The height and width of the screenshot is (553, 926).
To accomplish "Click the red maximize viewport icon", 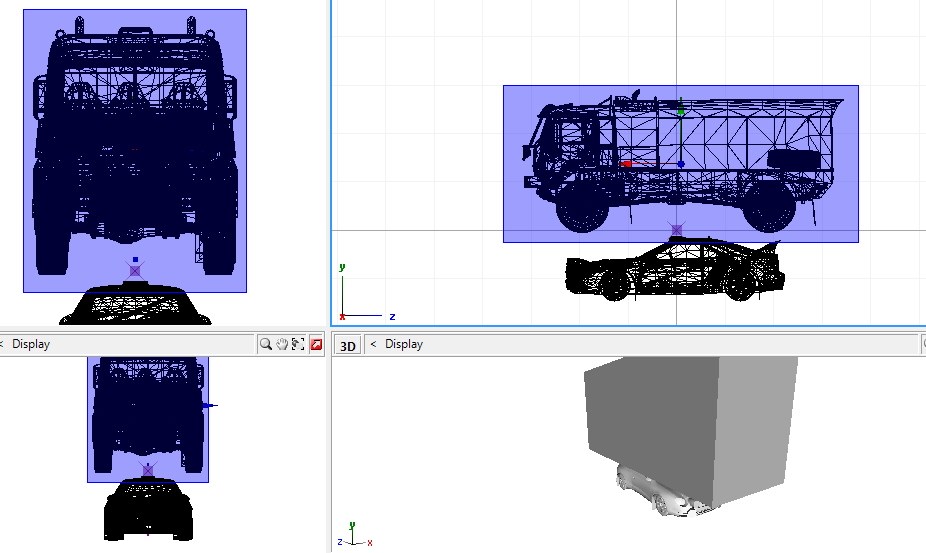I will 316,344.
